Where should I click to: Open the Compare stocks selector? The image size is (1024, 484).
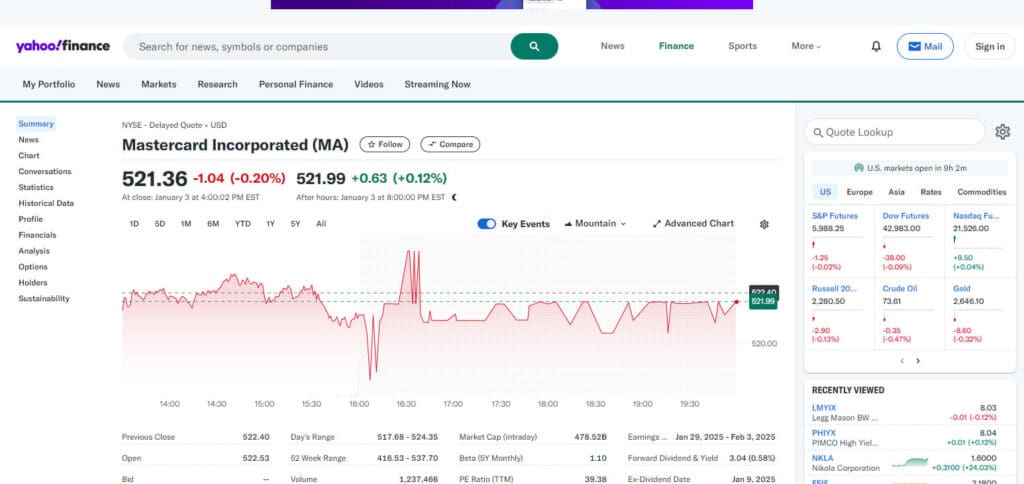point(450,144)
